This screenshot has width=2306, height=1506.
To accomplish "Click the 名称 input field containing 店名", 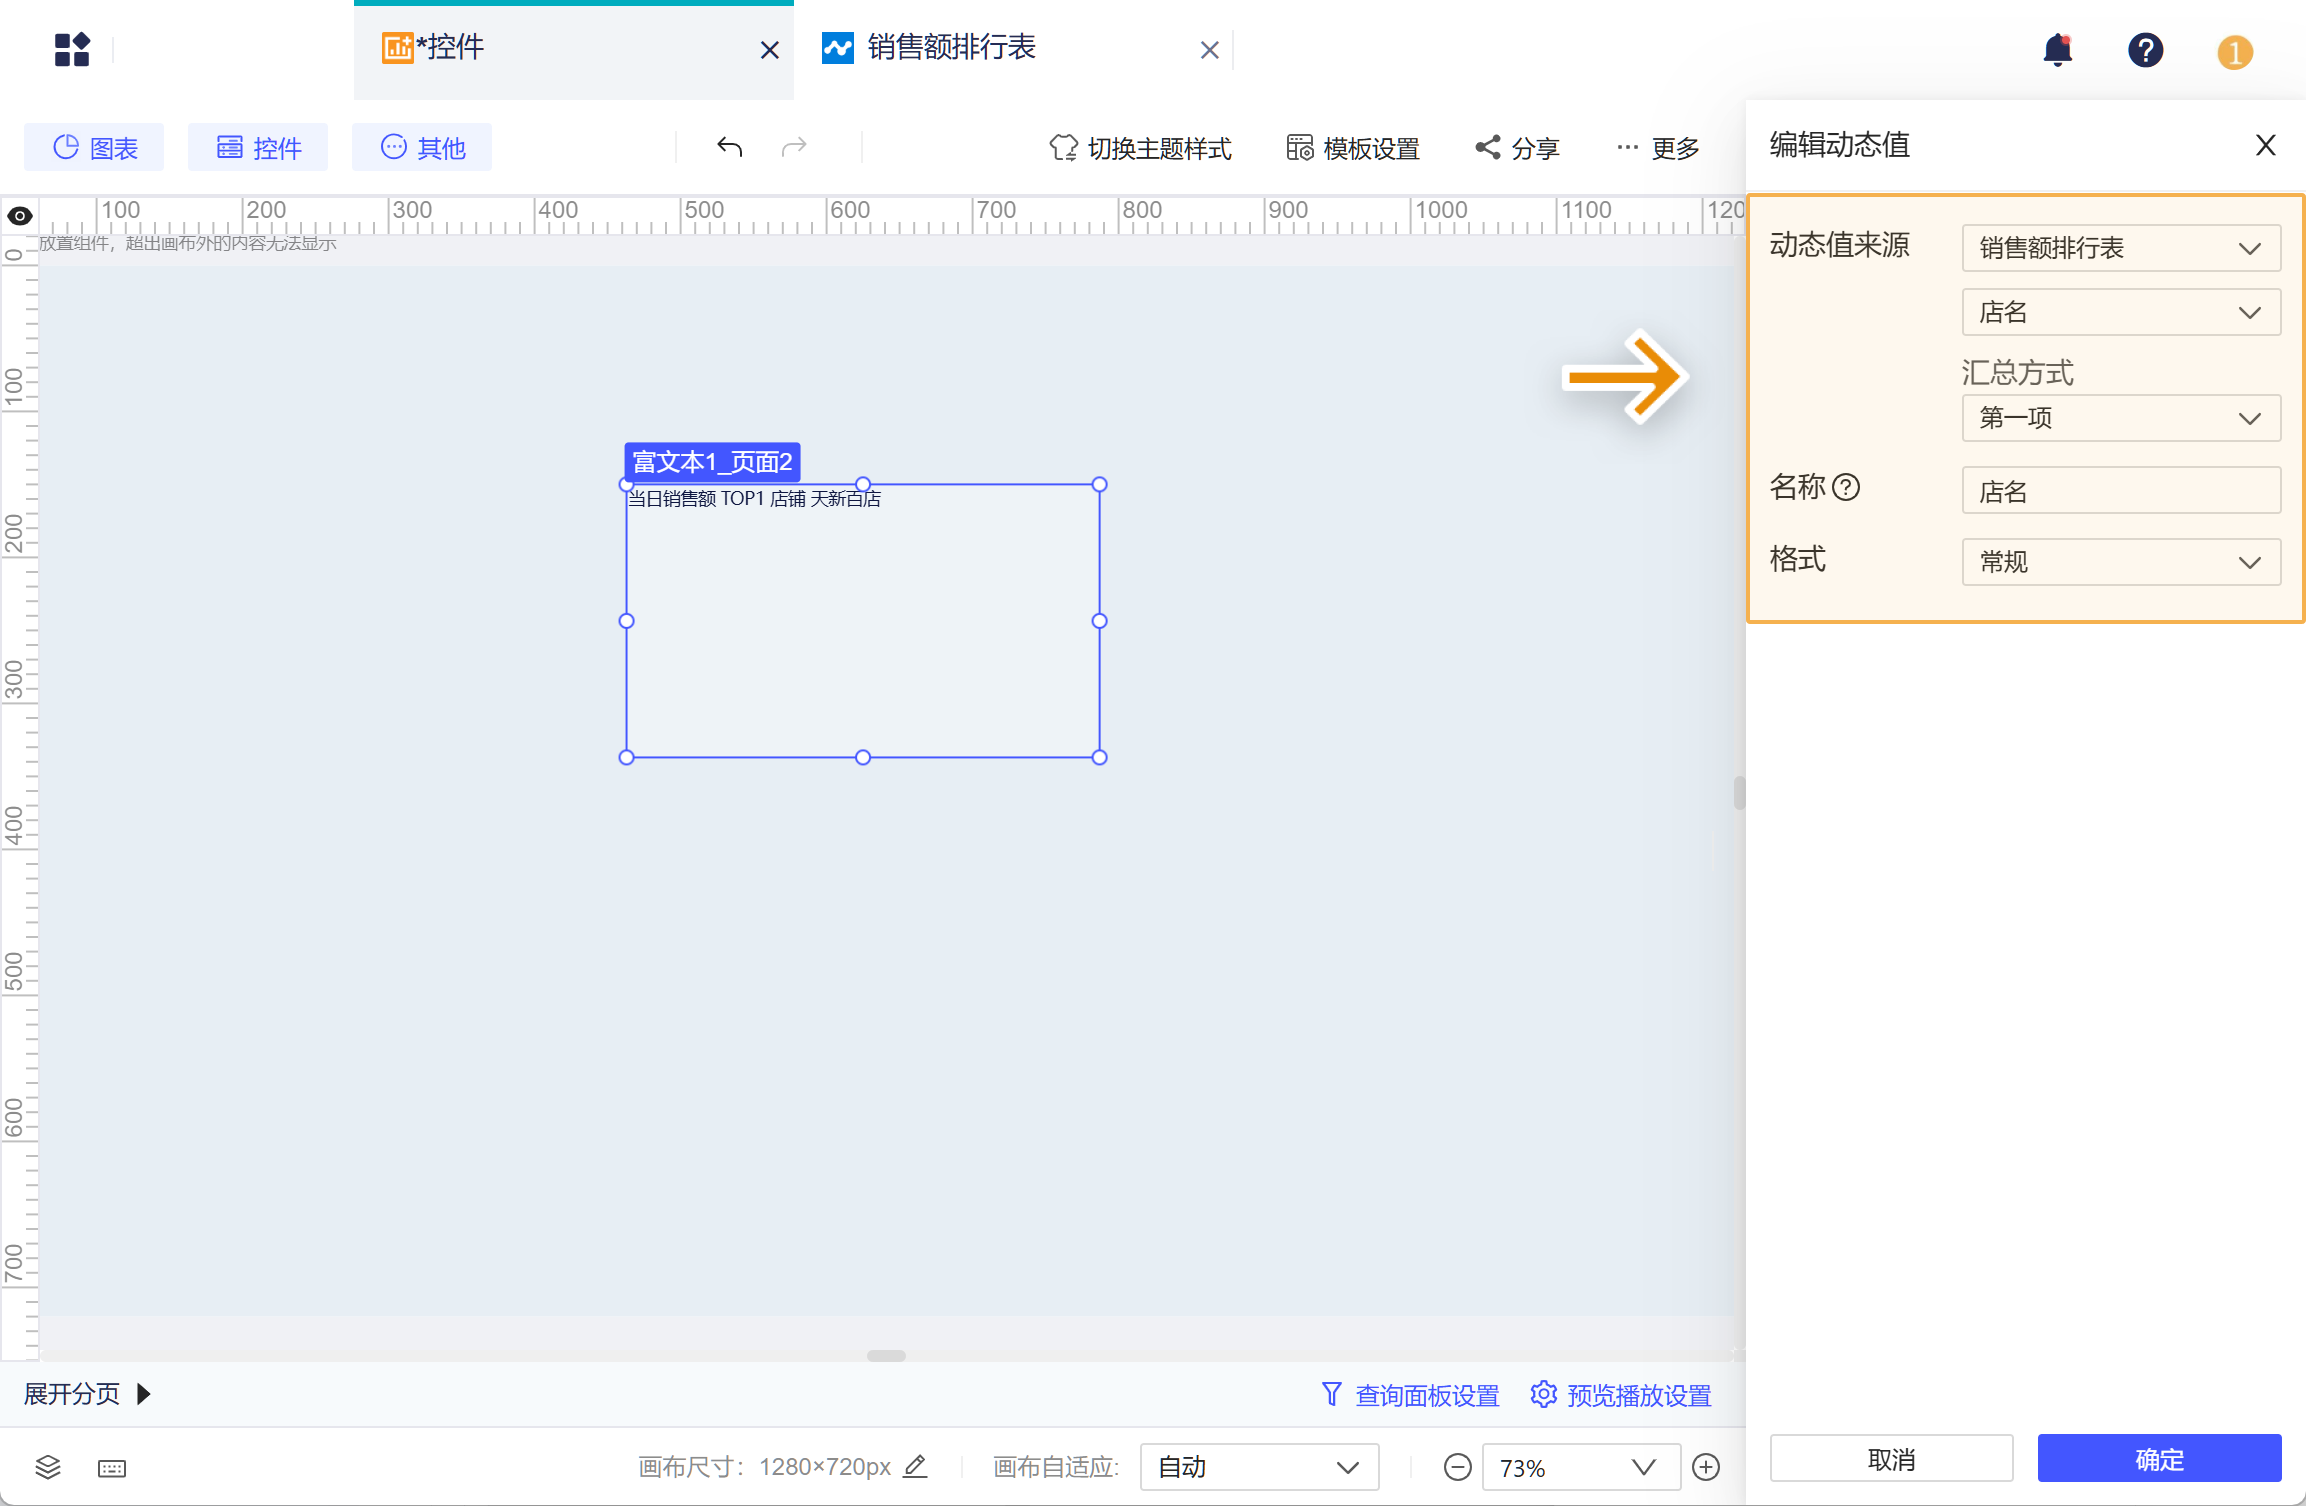I will pyautogui.click(x=2120, y=490).
